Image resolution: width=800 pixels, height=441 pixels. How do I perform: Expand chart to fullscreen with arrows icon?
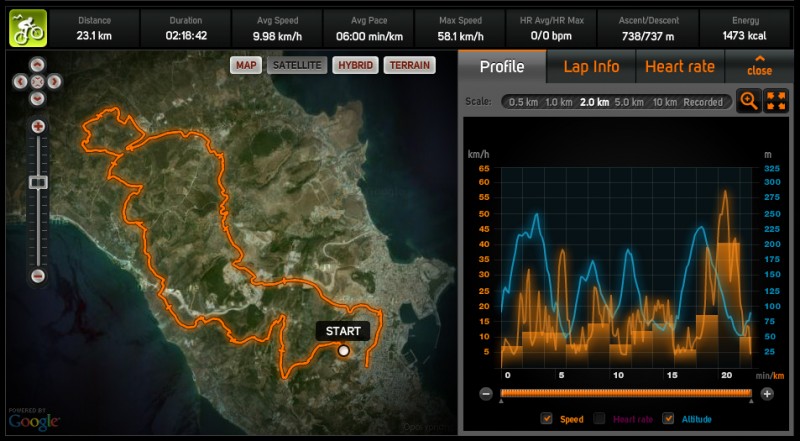(x=776, y=101)
